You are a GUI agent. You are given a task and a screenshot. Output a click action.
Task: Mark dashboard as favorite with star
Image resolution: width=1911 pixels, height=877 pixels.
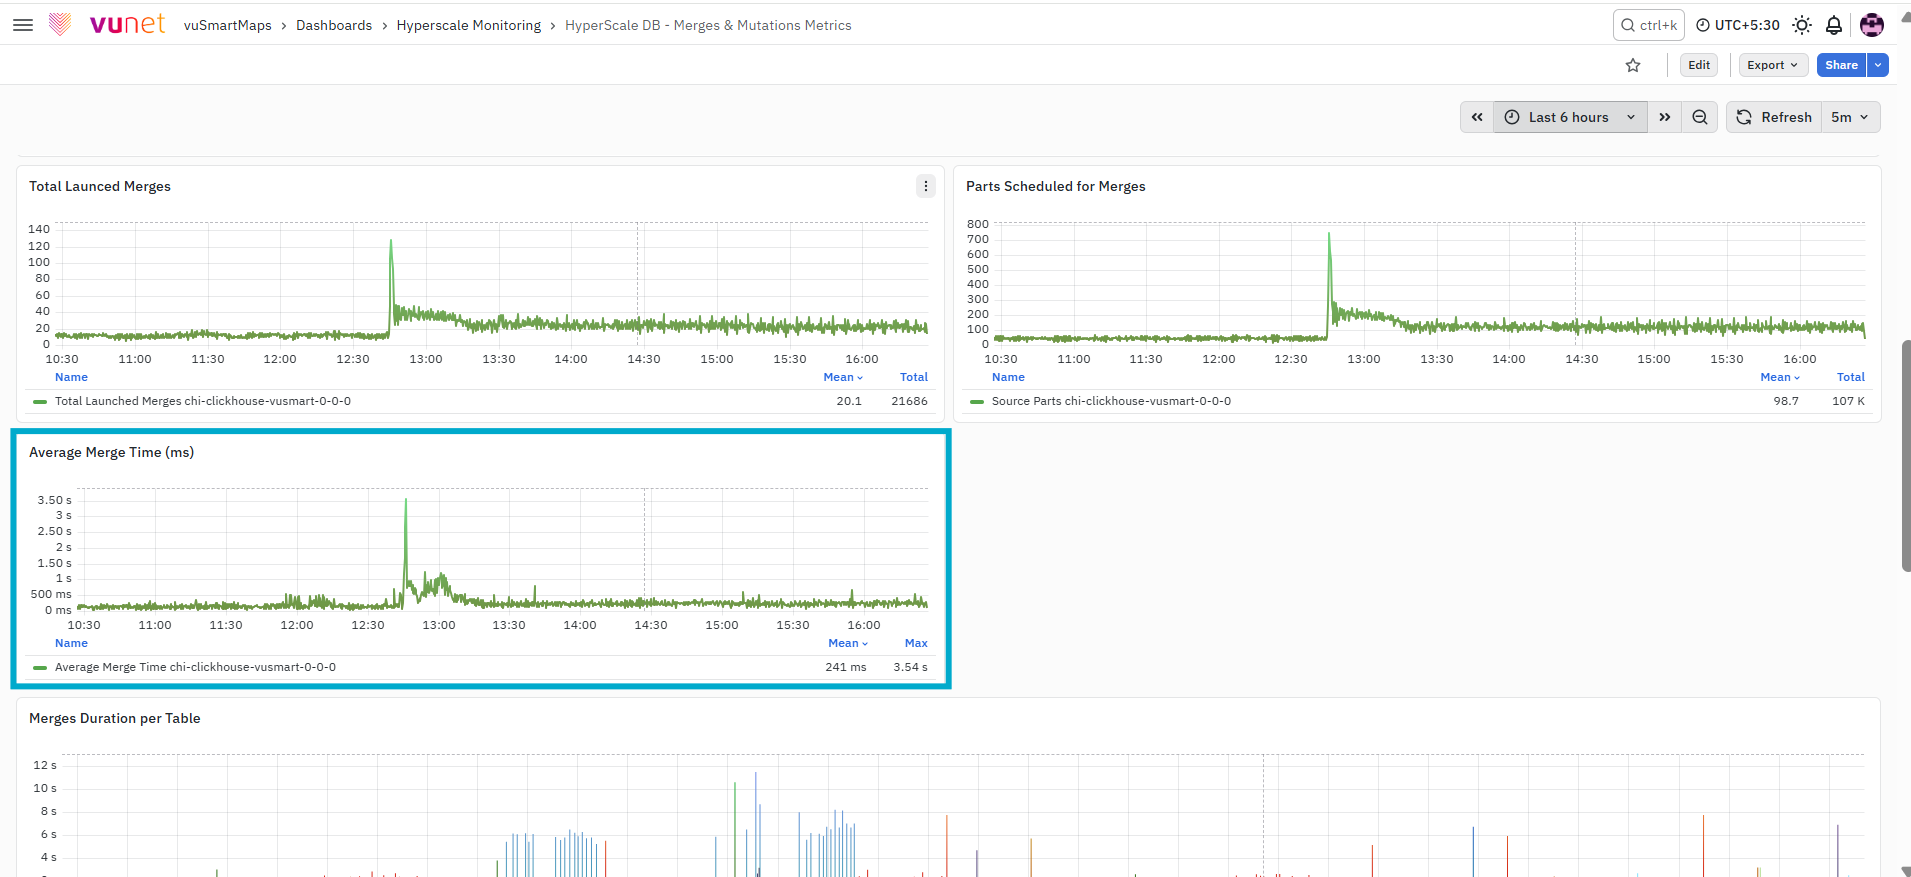click(1633, 65)
